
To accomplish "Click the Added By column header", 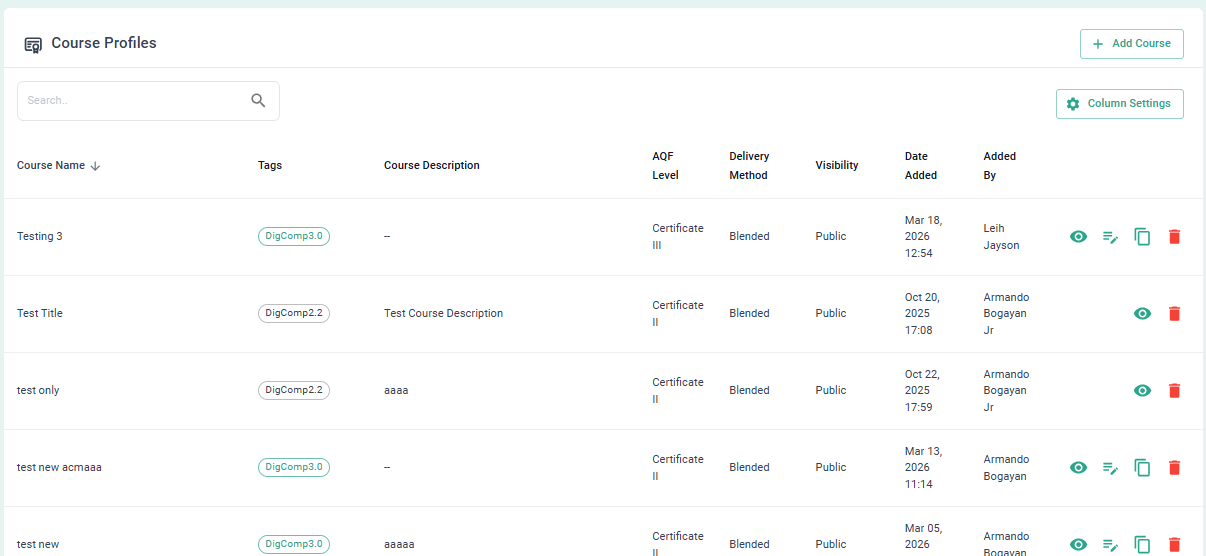I will (x=1000, y=165).
